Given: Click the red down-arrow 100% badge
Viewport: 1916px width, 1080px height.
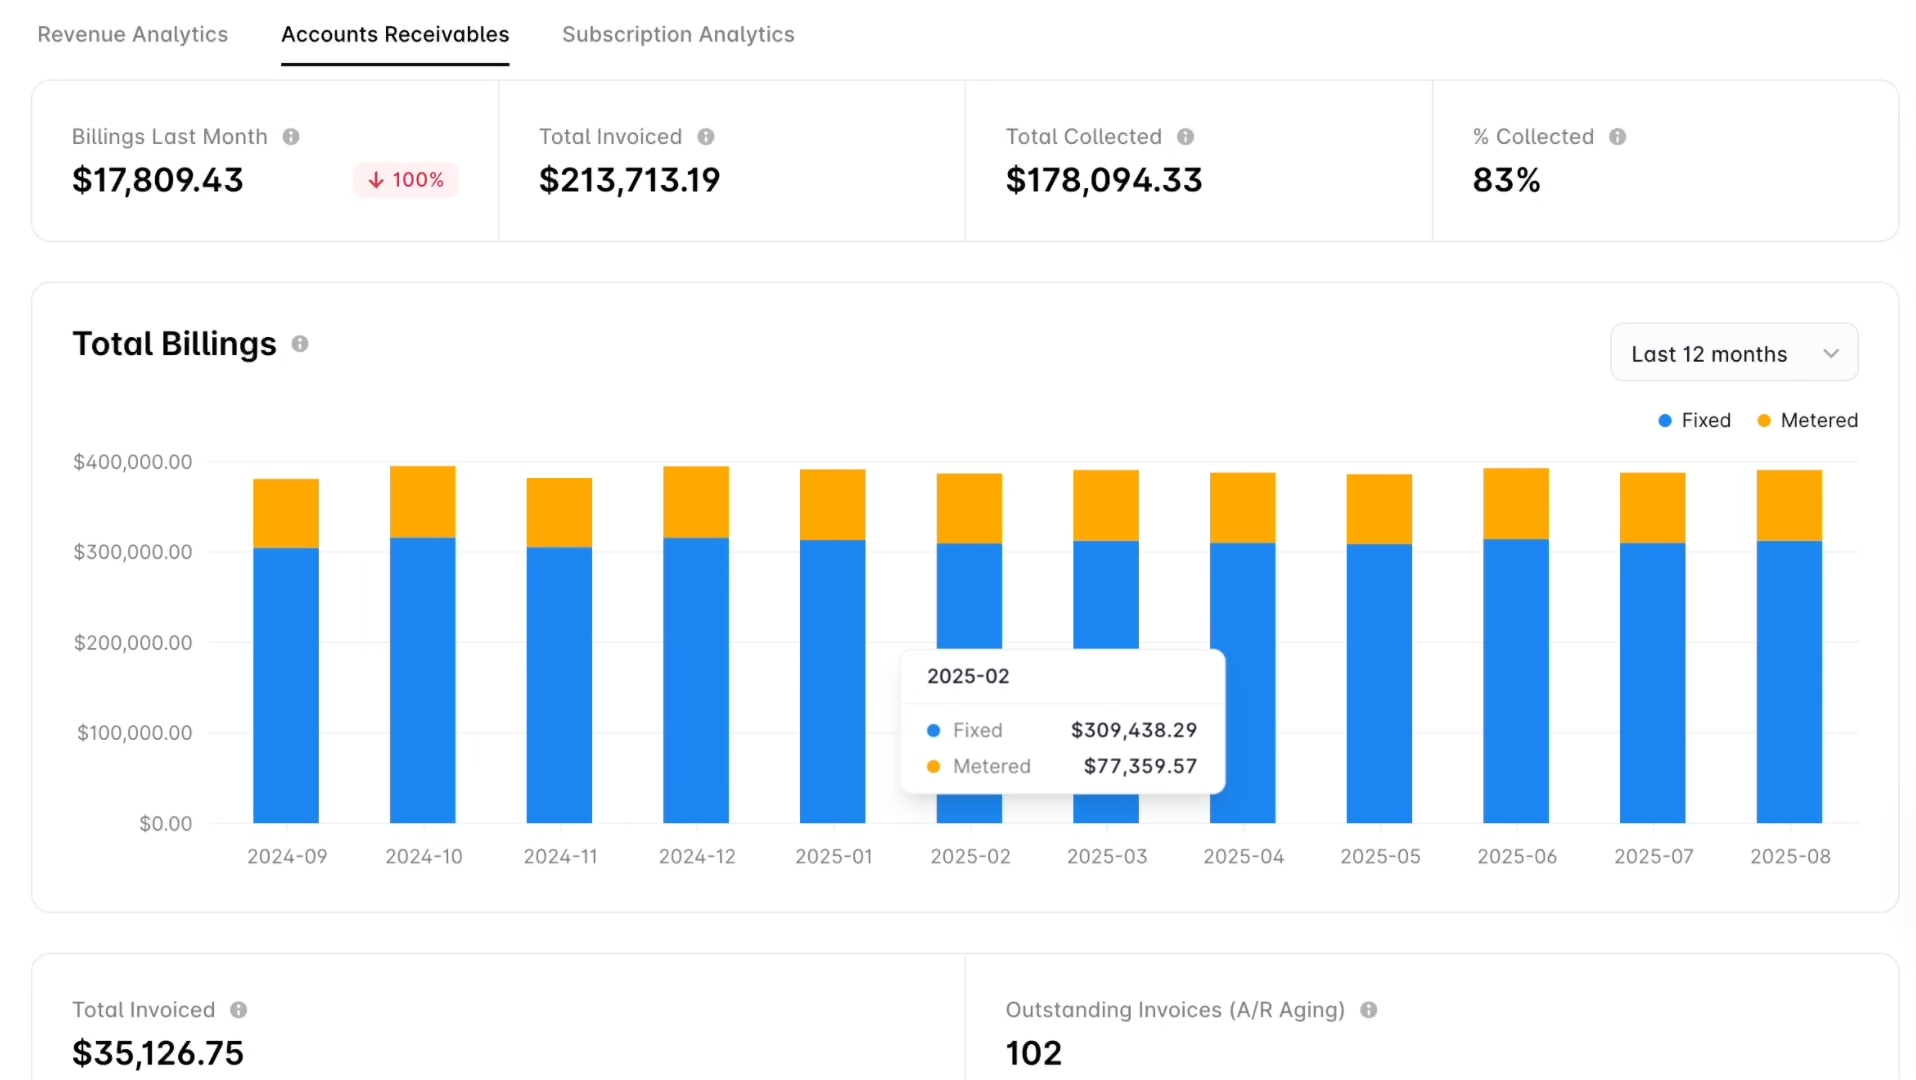Looking at the screenshot, I should click(405, 180).
